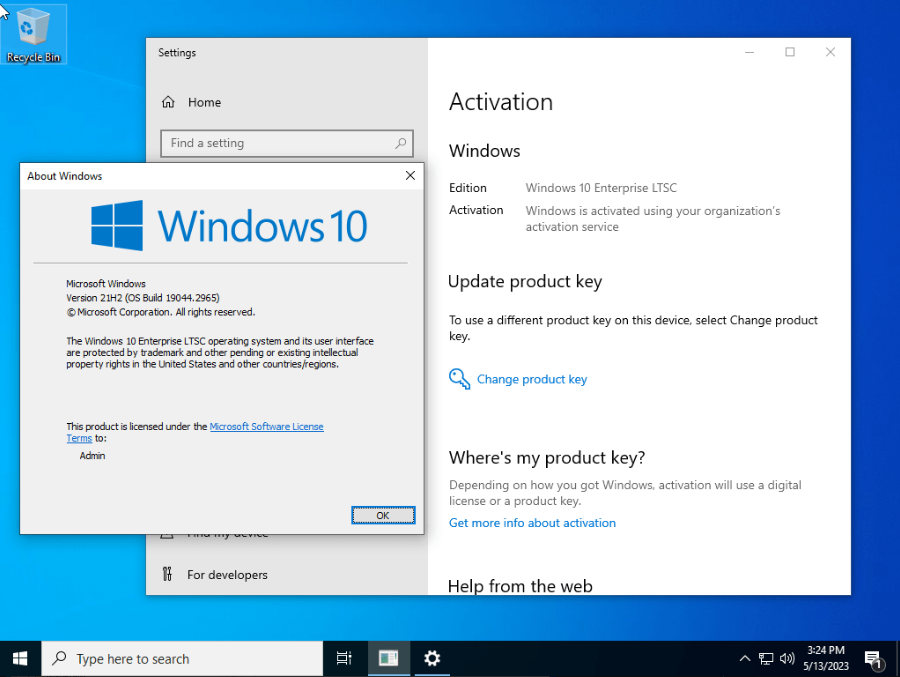
Task: Select For developers in Settings sidebar
Action: [227, 575]
